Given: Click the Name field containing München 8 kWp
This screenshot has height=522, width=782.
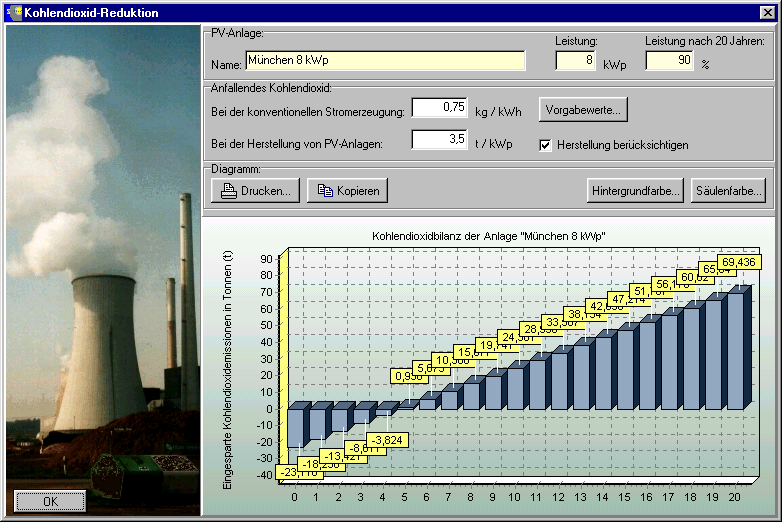Looking at the screenshot, I should pos(384,61).
